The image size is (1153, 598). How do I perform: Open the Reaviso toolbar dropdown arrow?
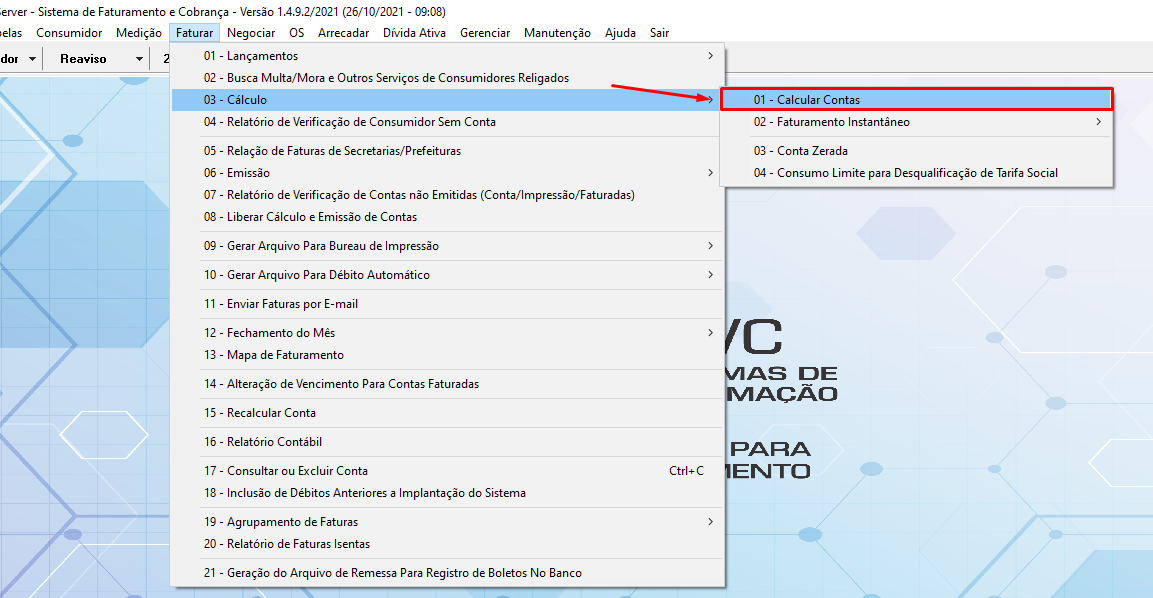click(139, 59)
